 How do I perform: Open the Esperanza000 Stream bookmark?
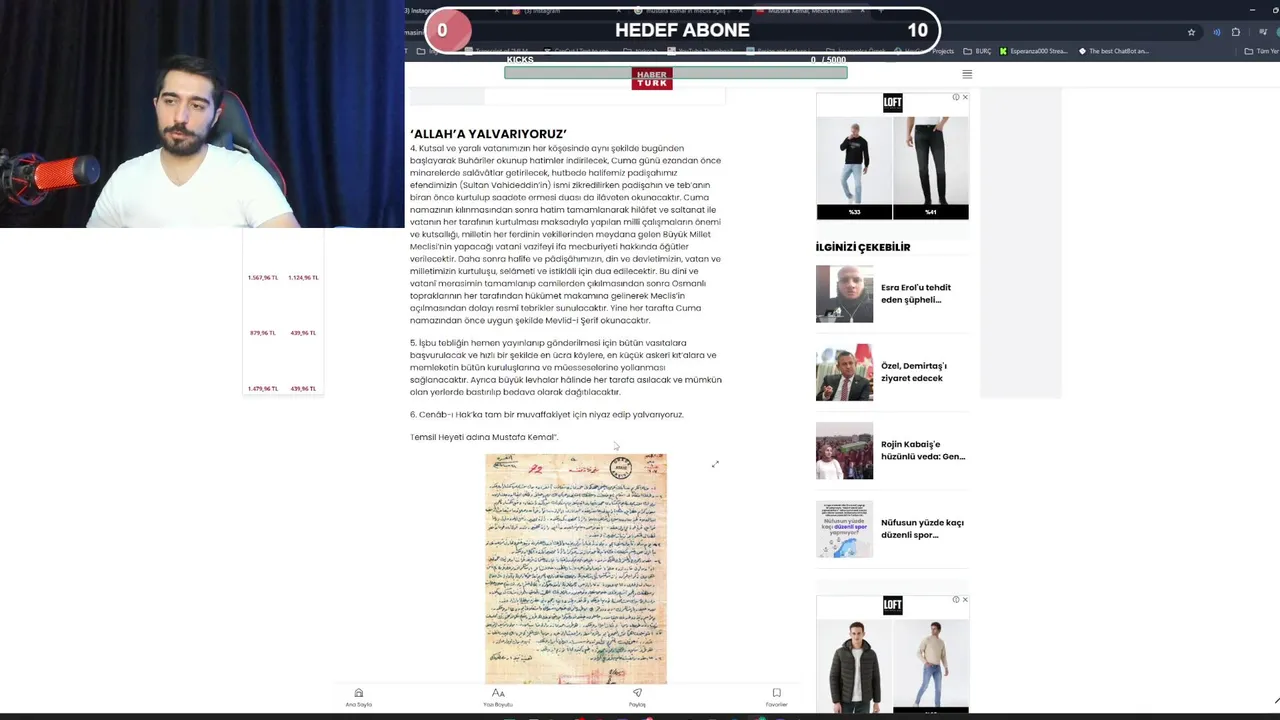click(1034, 51)
